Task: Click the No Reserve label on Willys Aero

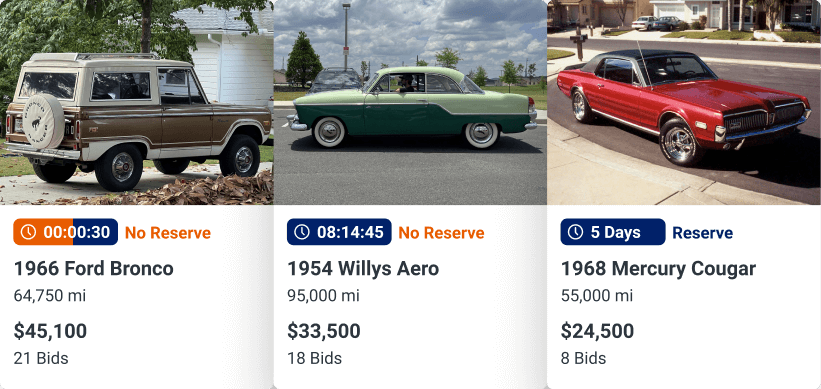Action: pyautogui.click(x=441, y=233)
